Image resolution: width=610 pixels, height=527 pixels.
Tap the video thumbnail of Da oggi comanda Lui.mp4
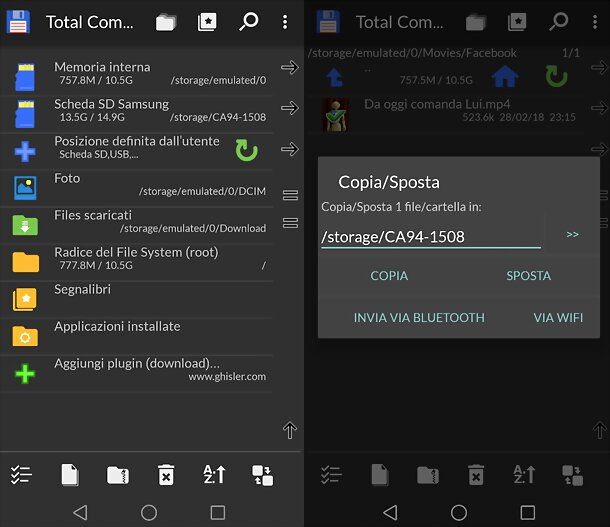tap(336, 115)
